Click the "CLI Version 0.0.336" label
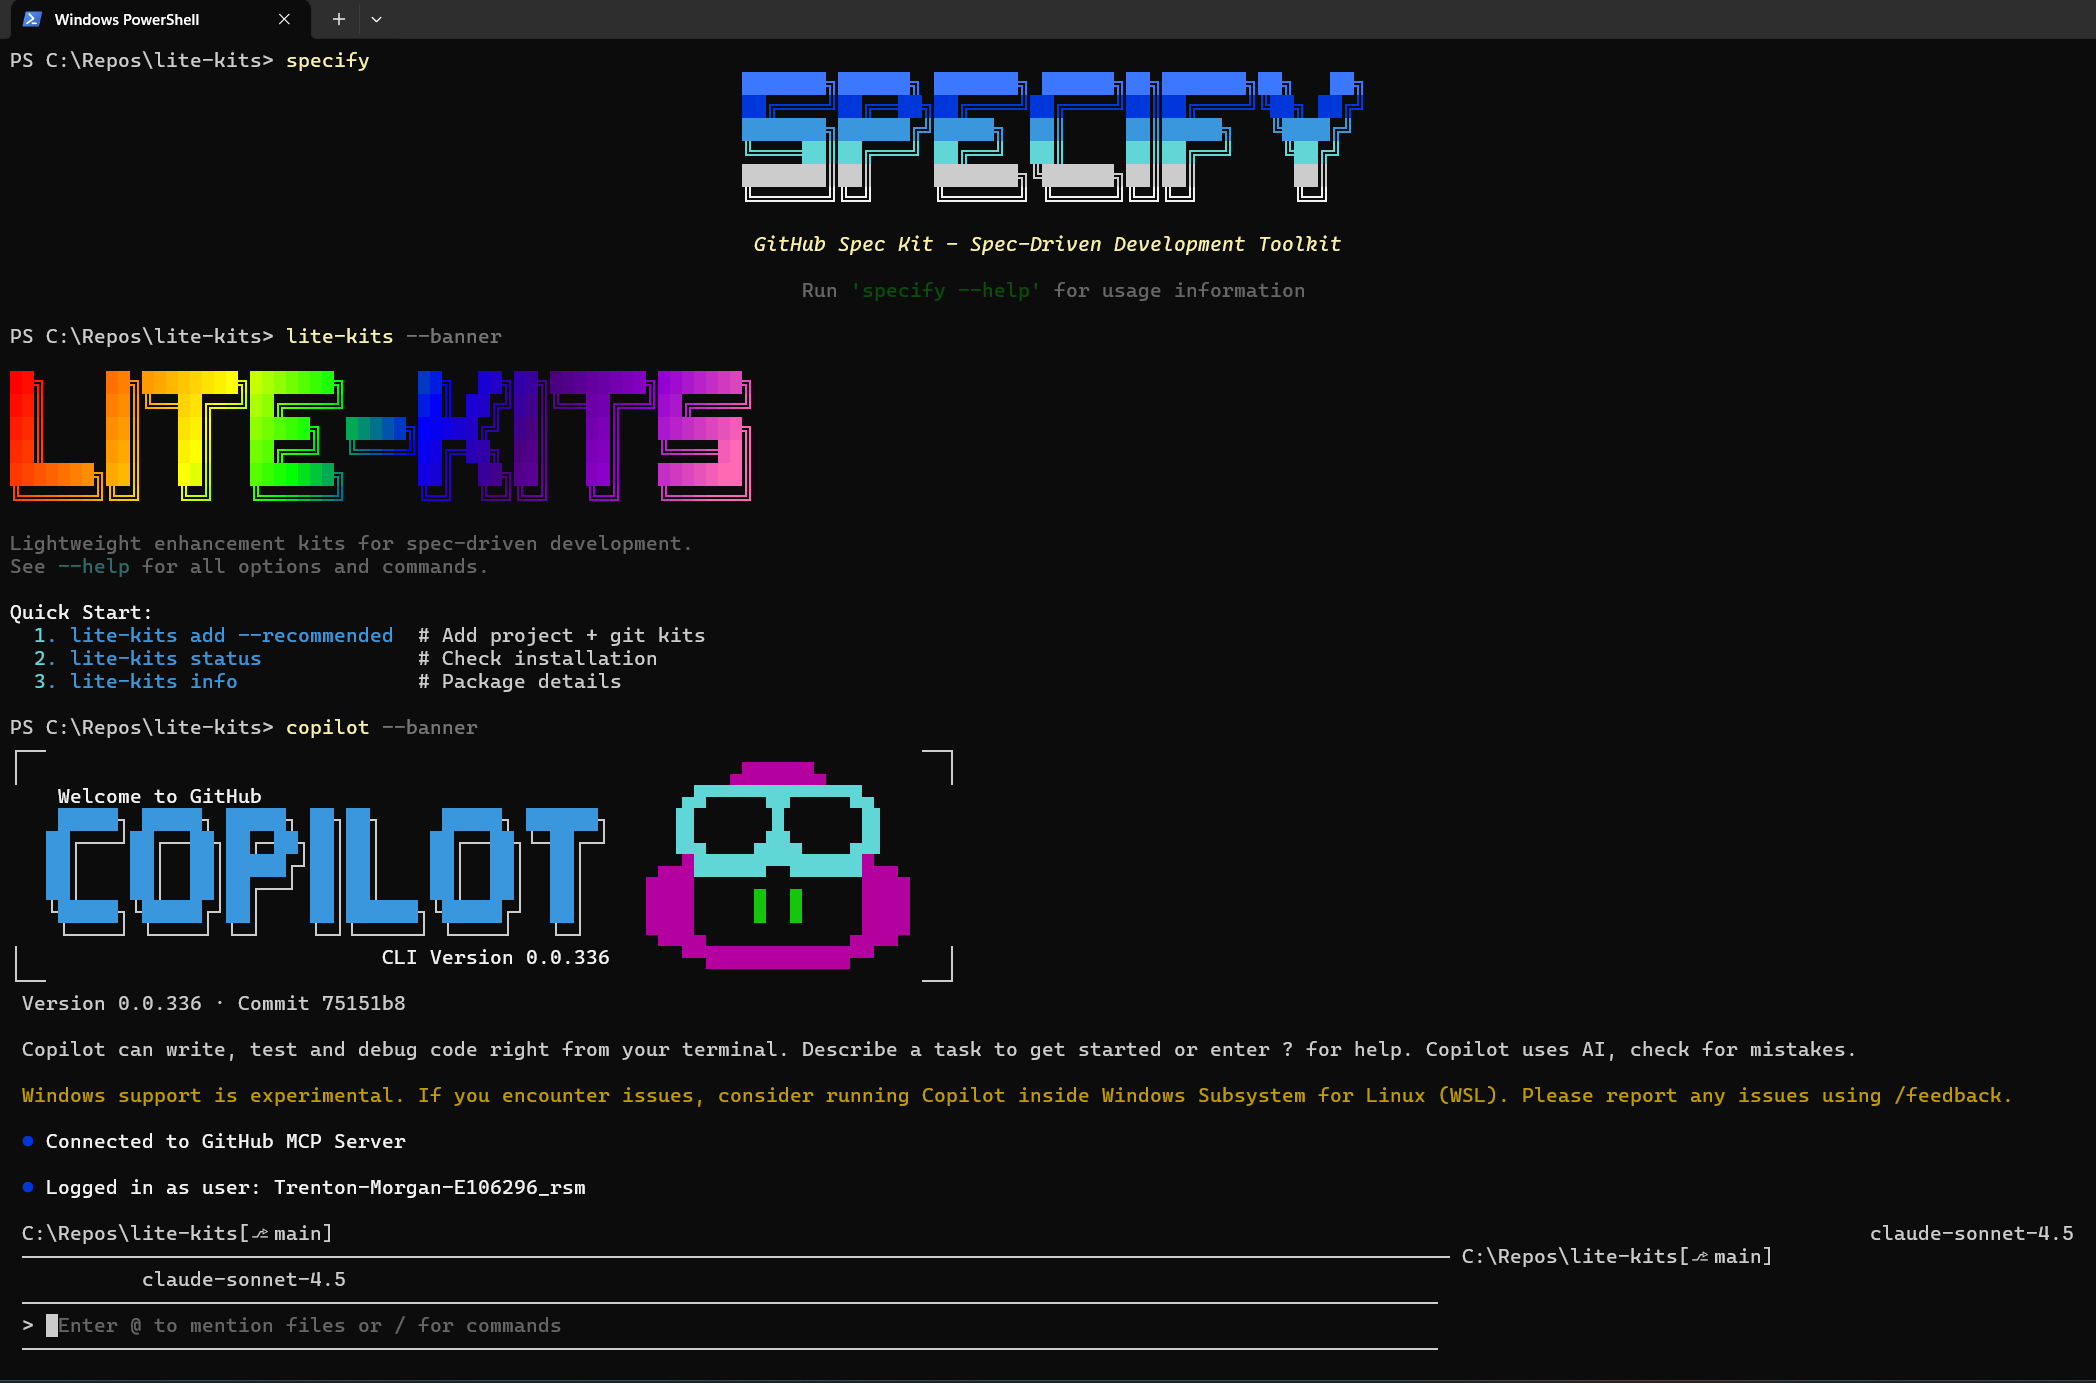Image resolution: width=2096 pixels, height=1383 pixels. (x=496, y=957)
